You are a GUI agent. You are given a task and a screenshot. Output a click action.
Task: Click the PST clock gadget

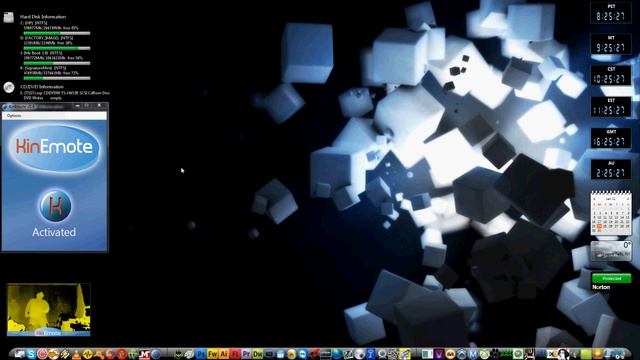point(611,13)
